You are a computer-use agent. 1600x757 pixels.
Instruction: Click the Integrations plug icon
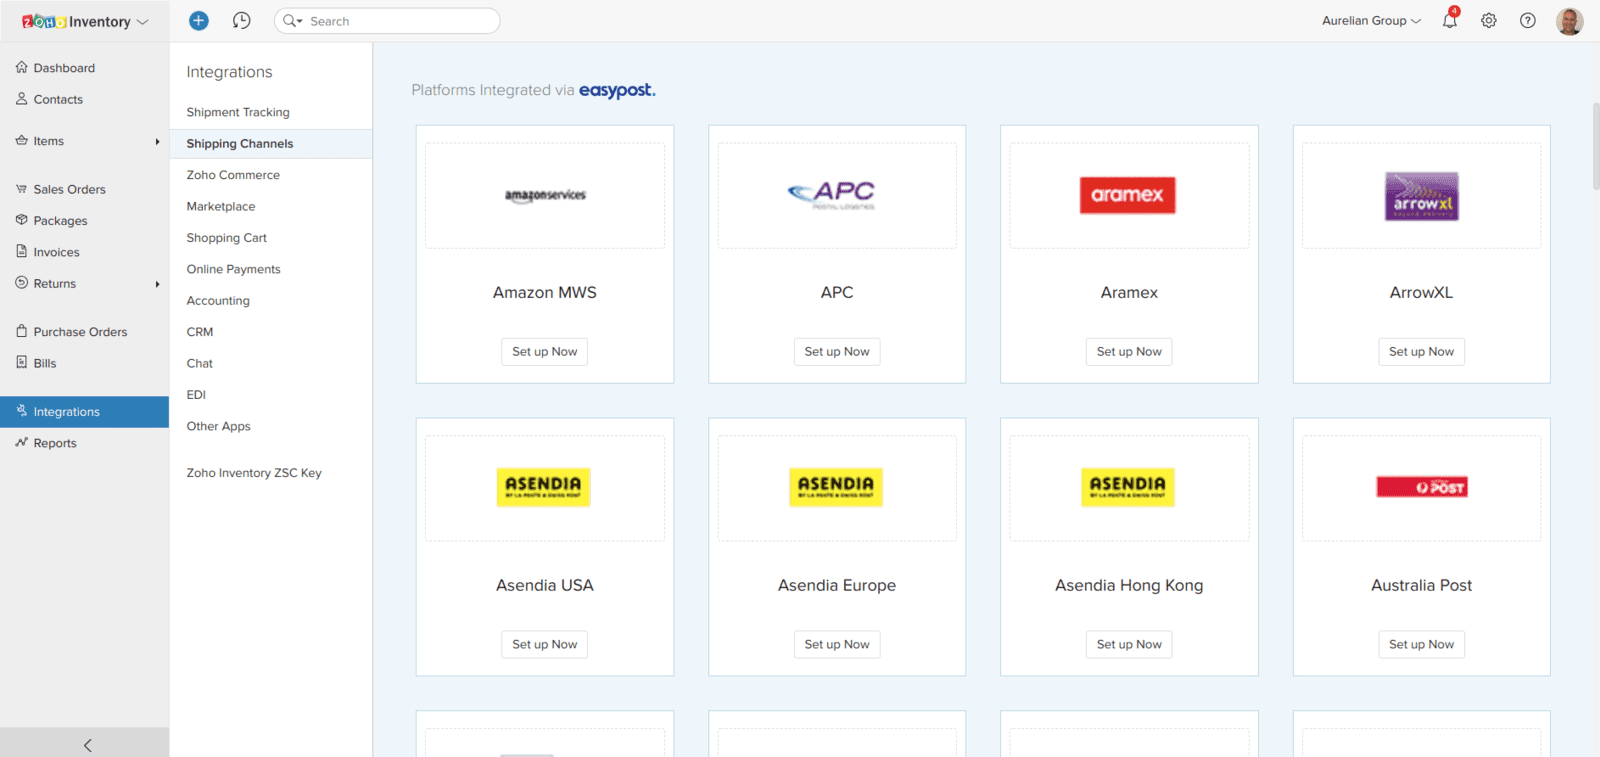tap(21, 411)
